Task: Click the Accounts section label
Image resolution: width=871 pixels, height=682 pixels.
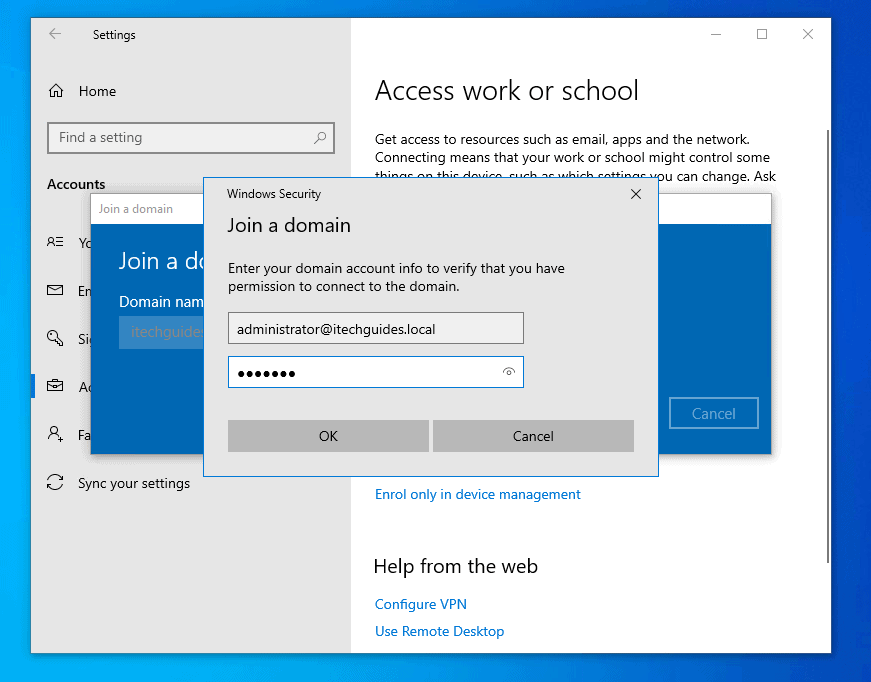Action: click(76, 184)
